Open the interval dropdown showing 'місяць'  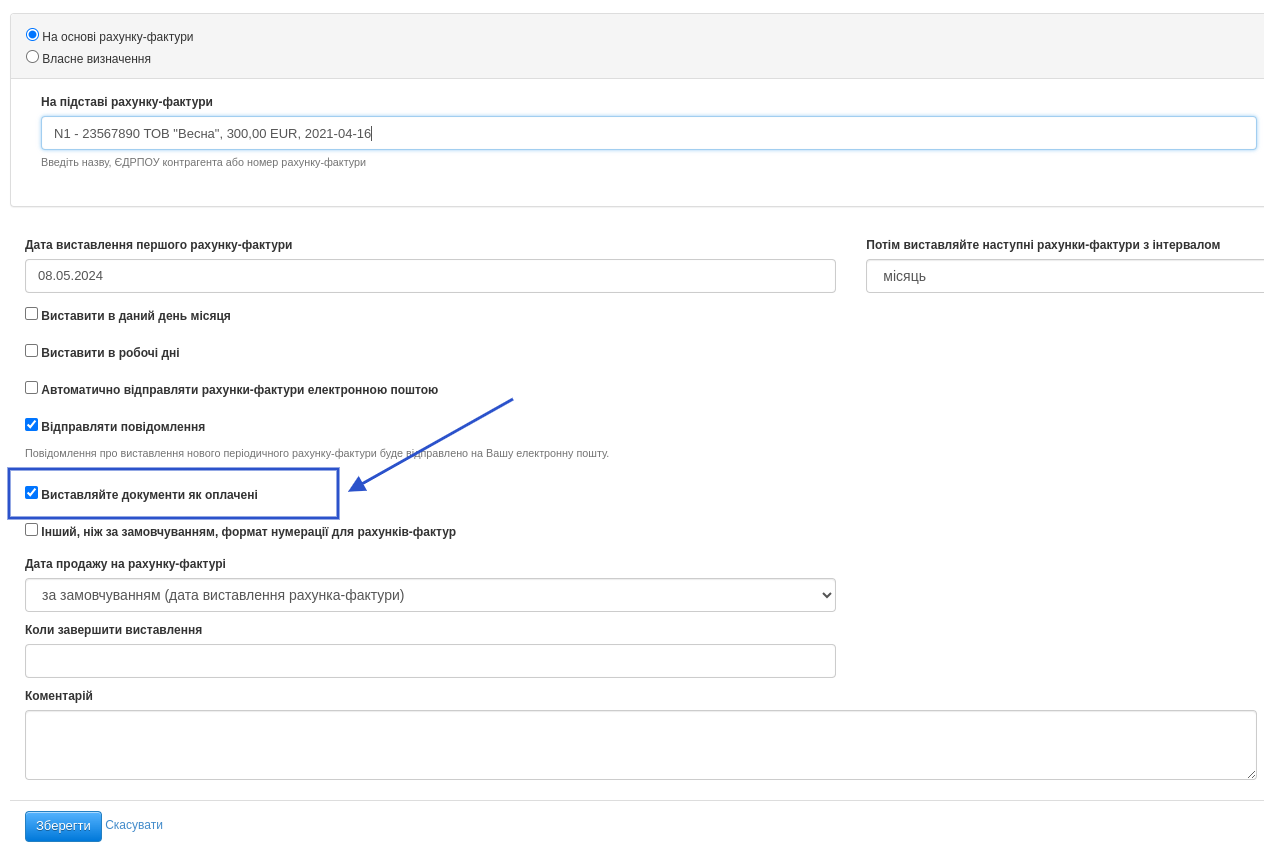1064,276
